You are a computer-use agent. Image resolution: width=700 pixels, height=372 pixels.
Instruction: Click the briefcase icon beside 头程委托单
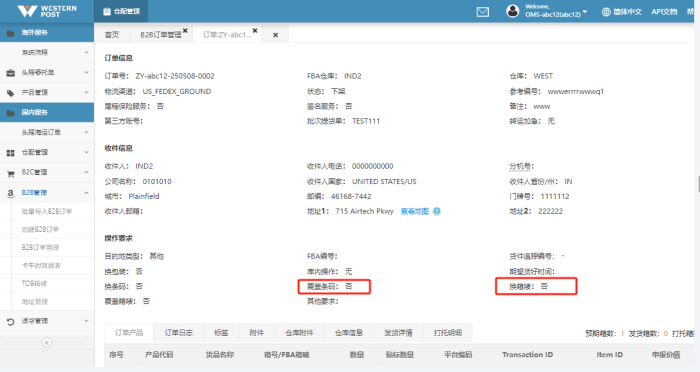pos(11,73)
